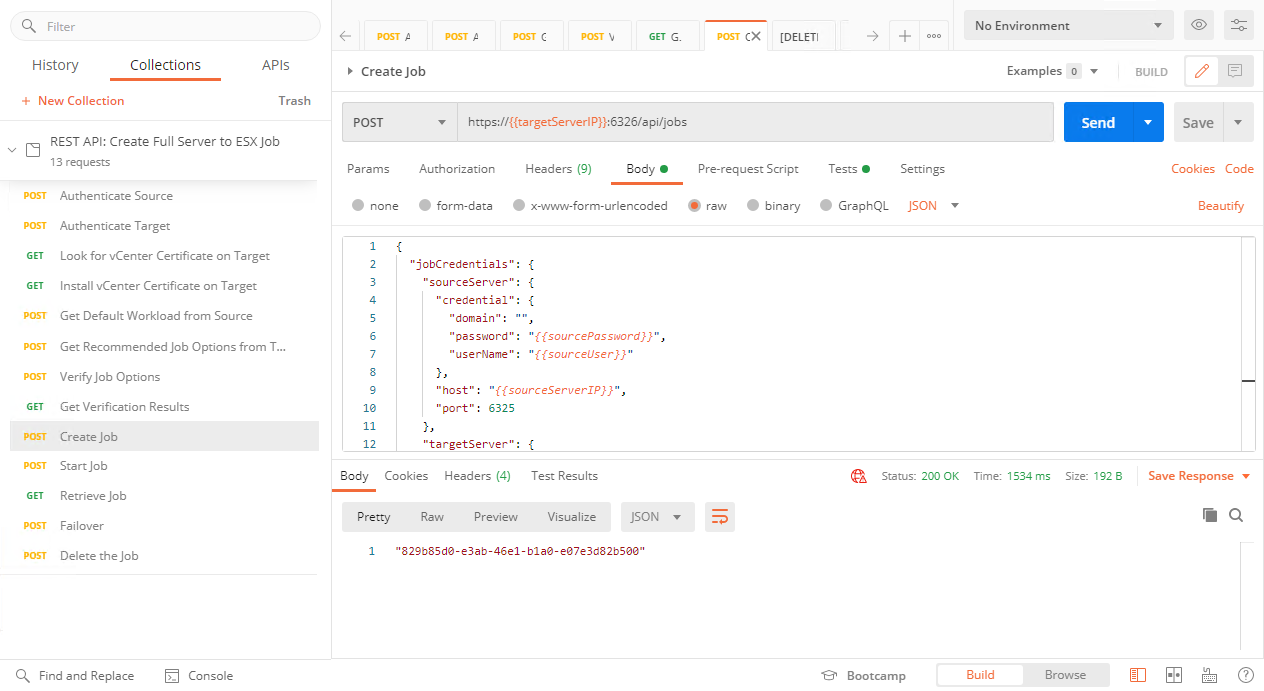Open the help question mark icon

(1245, 675)
